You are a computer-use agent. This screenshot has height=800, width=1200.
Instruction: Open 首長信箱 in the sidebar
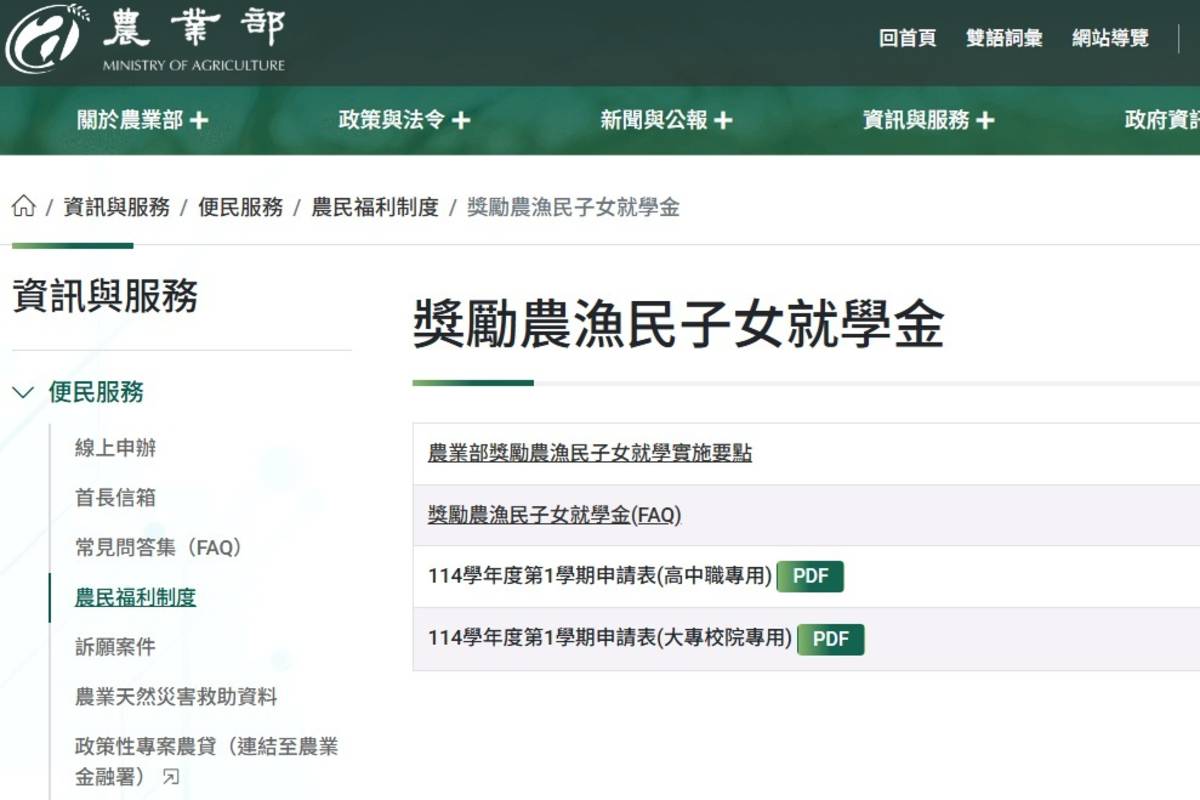[x=116, y=497]
